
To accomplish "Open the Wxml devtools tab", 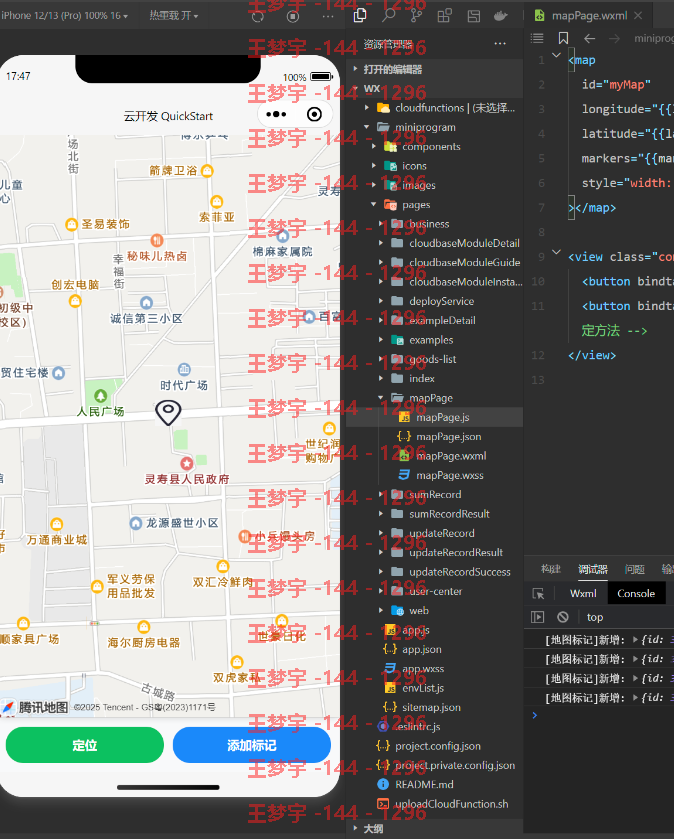I will click(x=583, y=593).
